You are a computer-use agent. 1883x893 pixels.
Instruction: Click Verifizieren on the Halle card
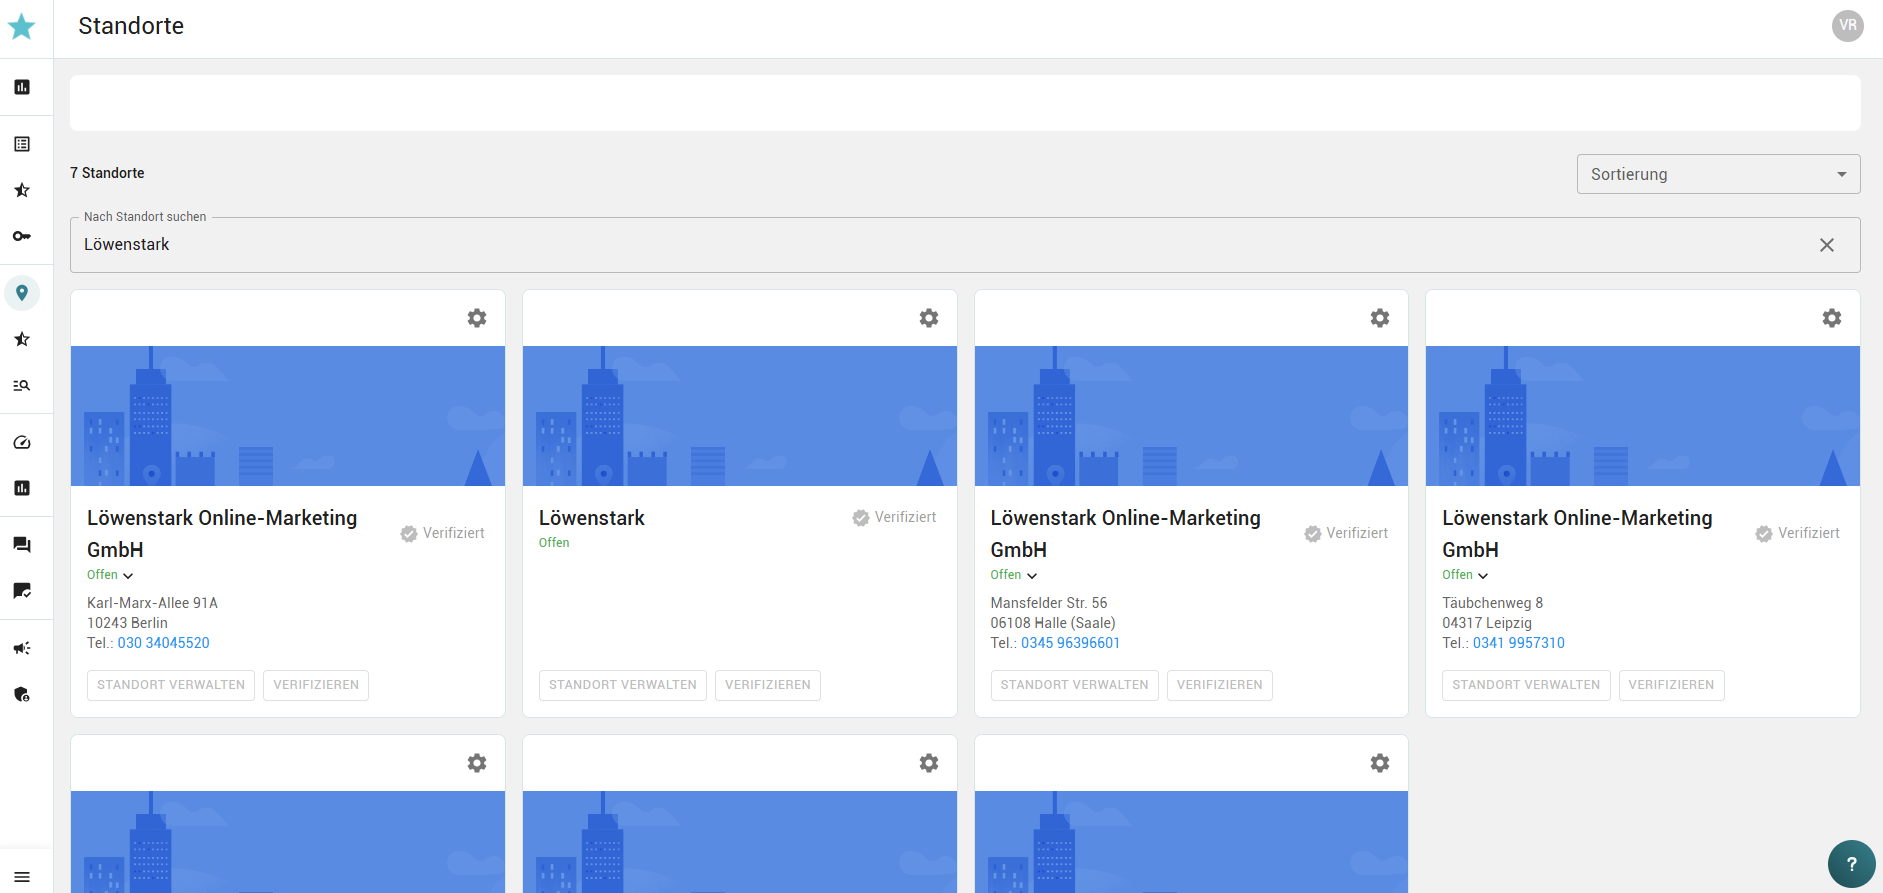1220,685
